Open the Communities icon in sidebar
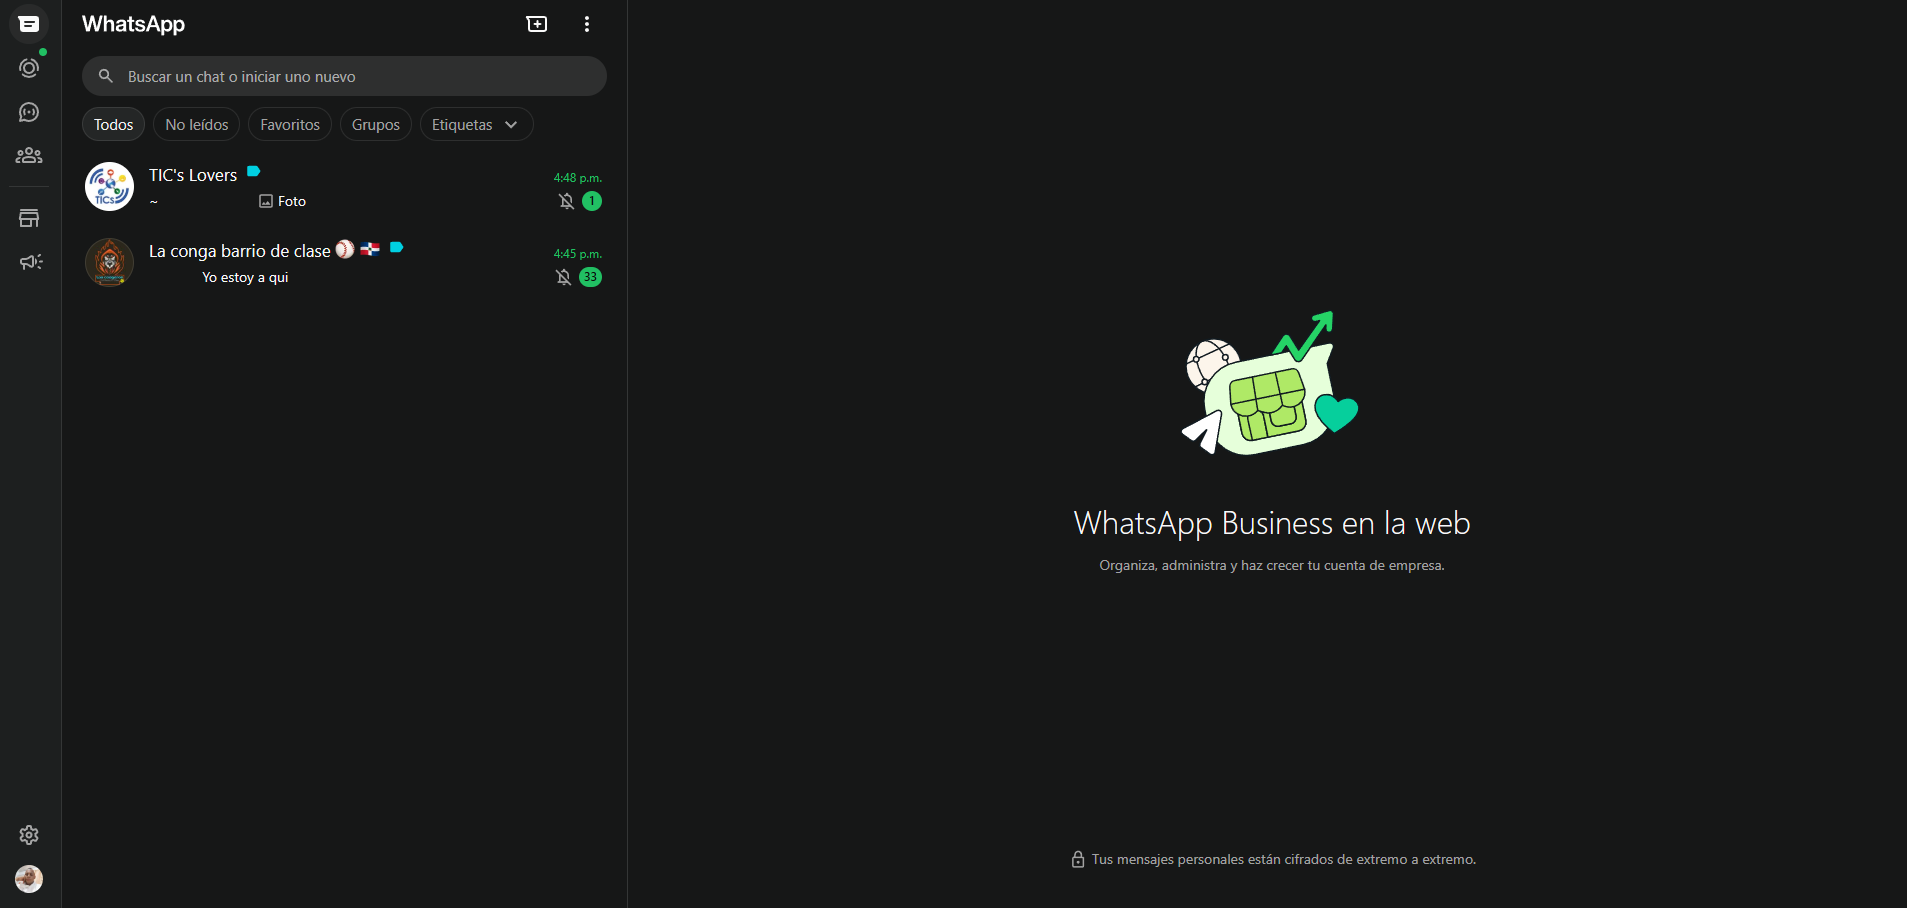This screenshot has width=1907, height=908. tap(29, 155)
